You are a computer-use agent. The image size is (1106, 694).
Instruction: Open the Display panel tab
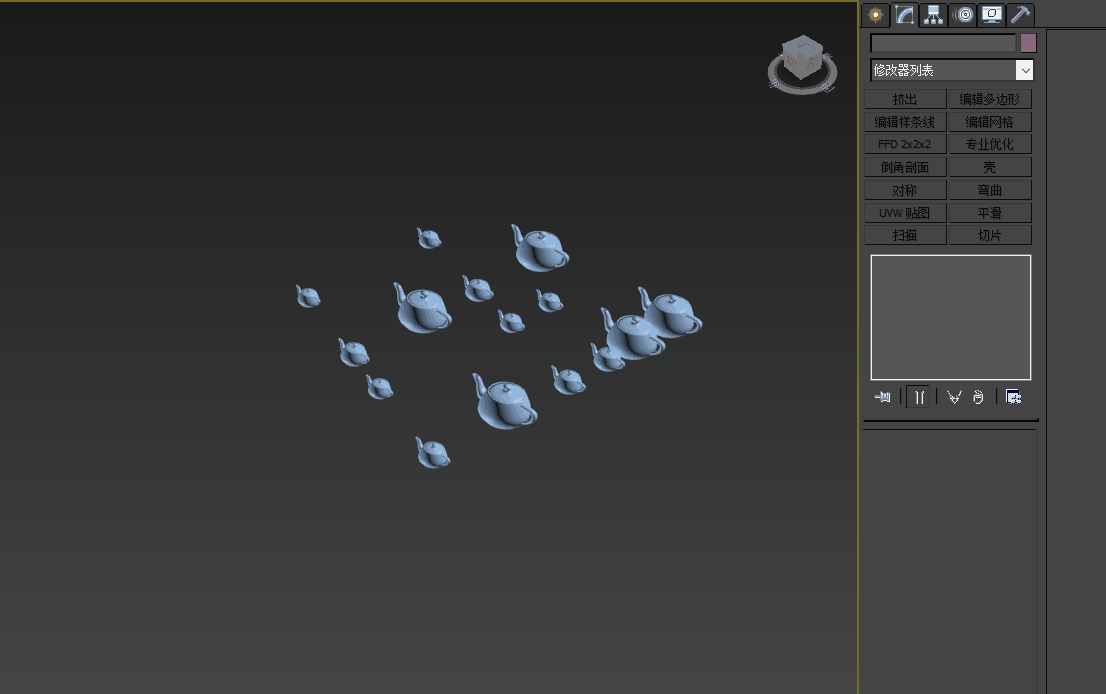click(992, 15)
